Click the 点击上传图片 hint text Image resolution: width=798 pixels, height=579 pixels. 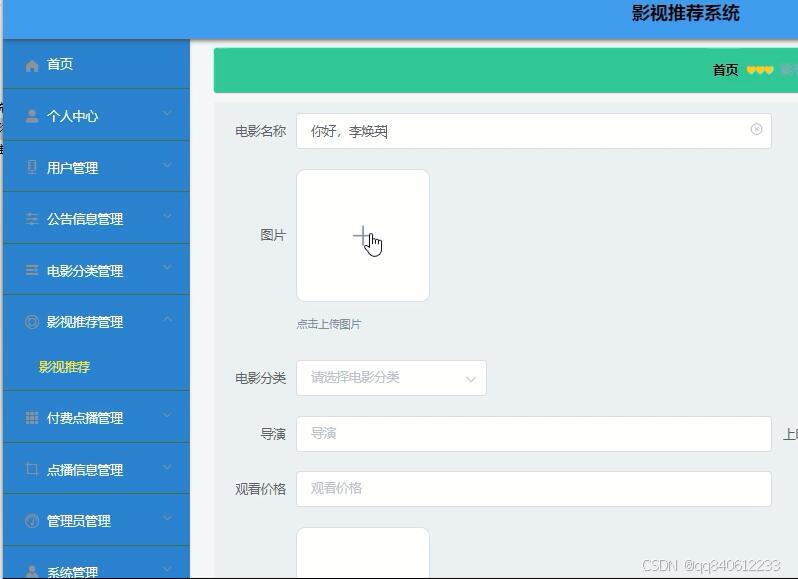tap(329, 324)
